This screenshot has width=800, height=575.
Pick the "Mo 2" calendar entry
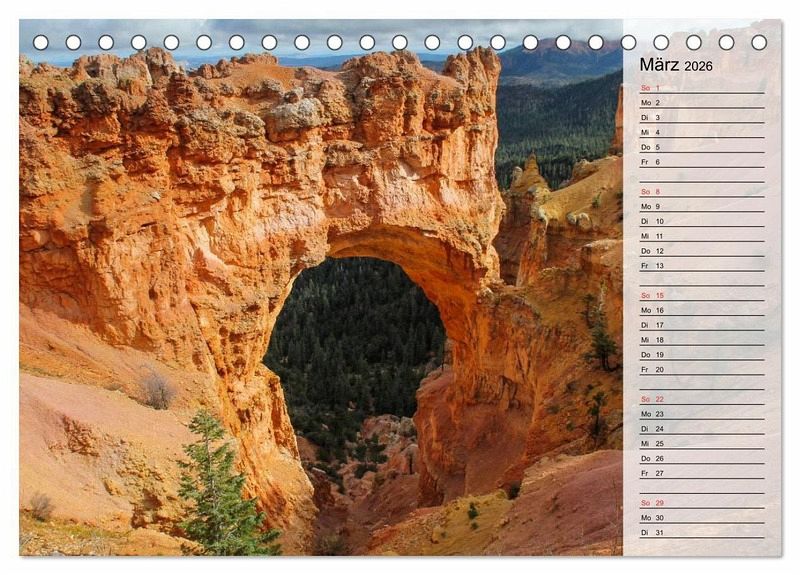point(702,103)
